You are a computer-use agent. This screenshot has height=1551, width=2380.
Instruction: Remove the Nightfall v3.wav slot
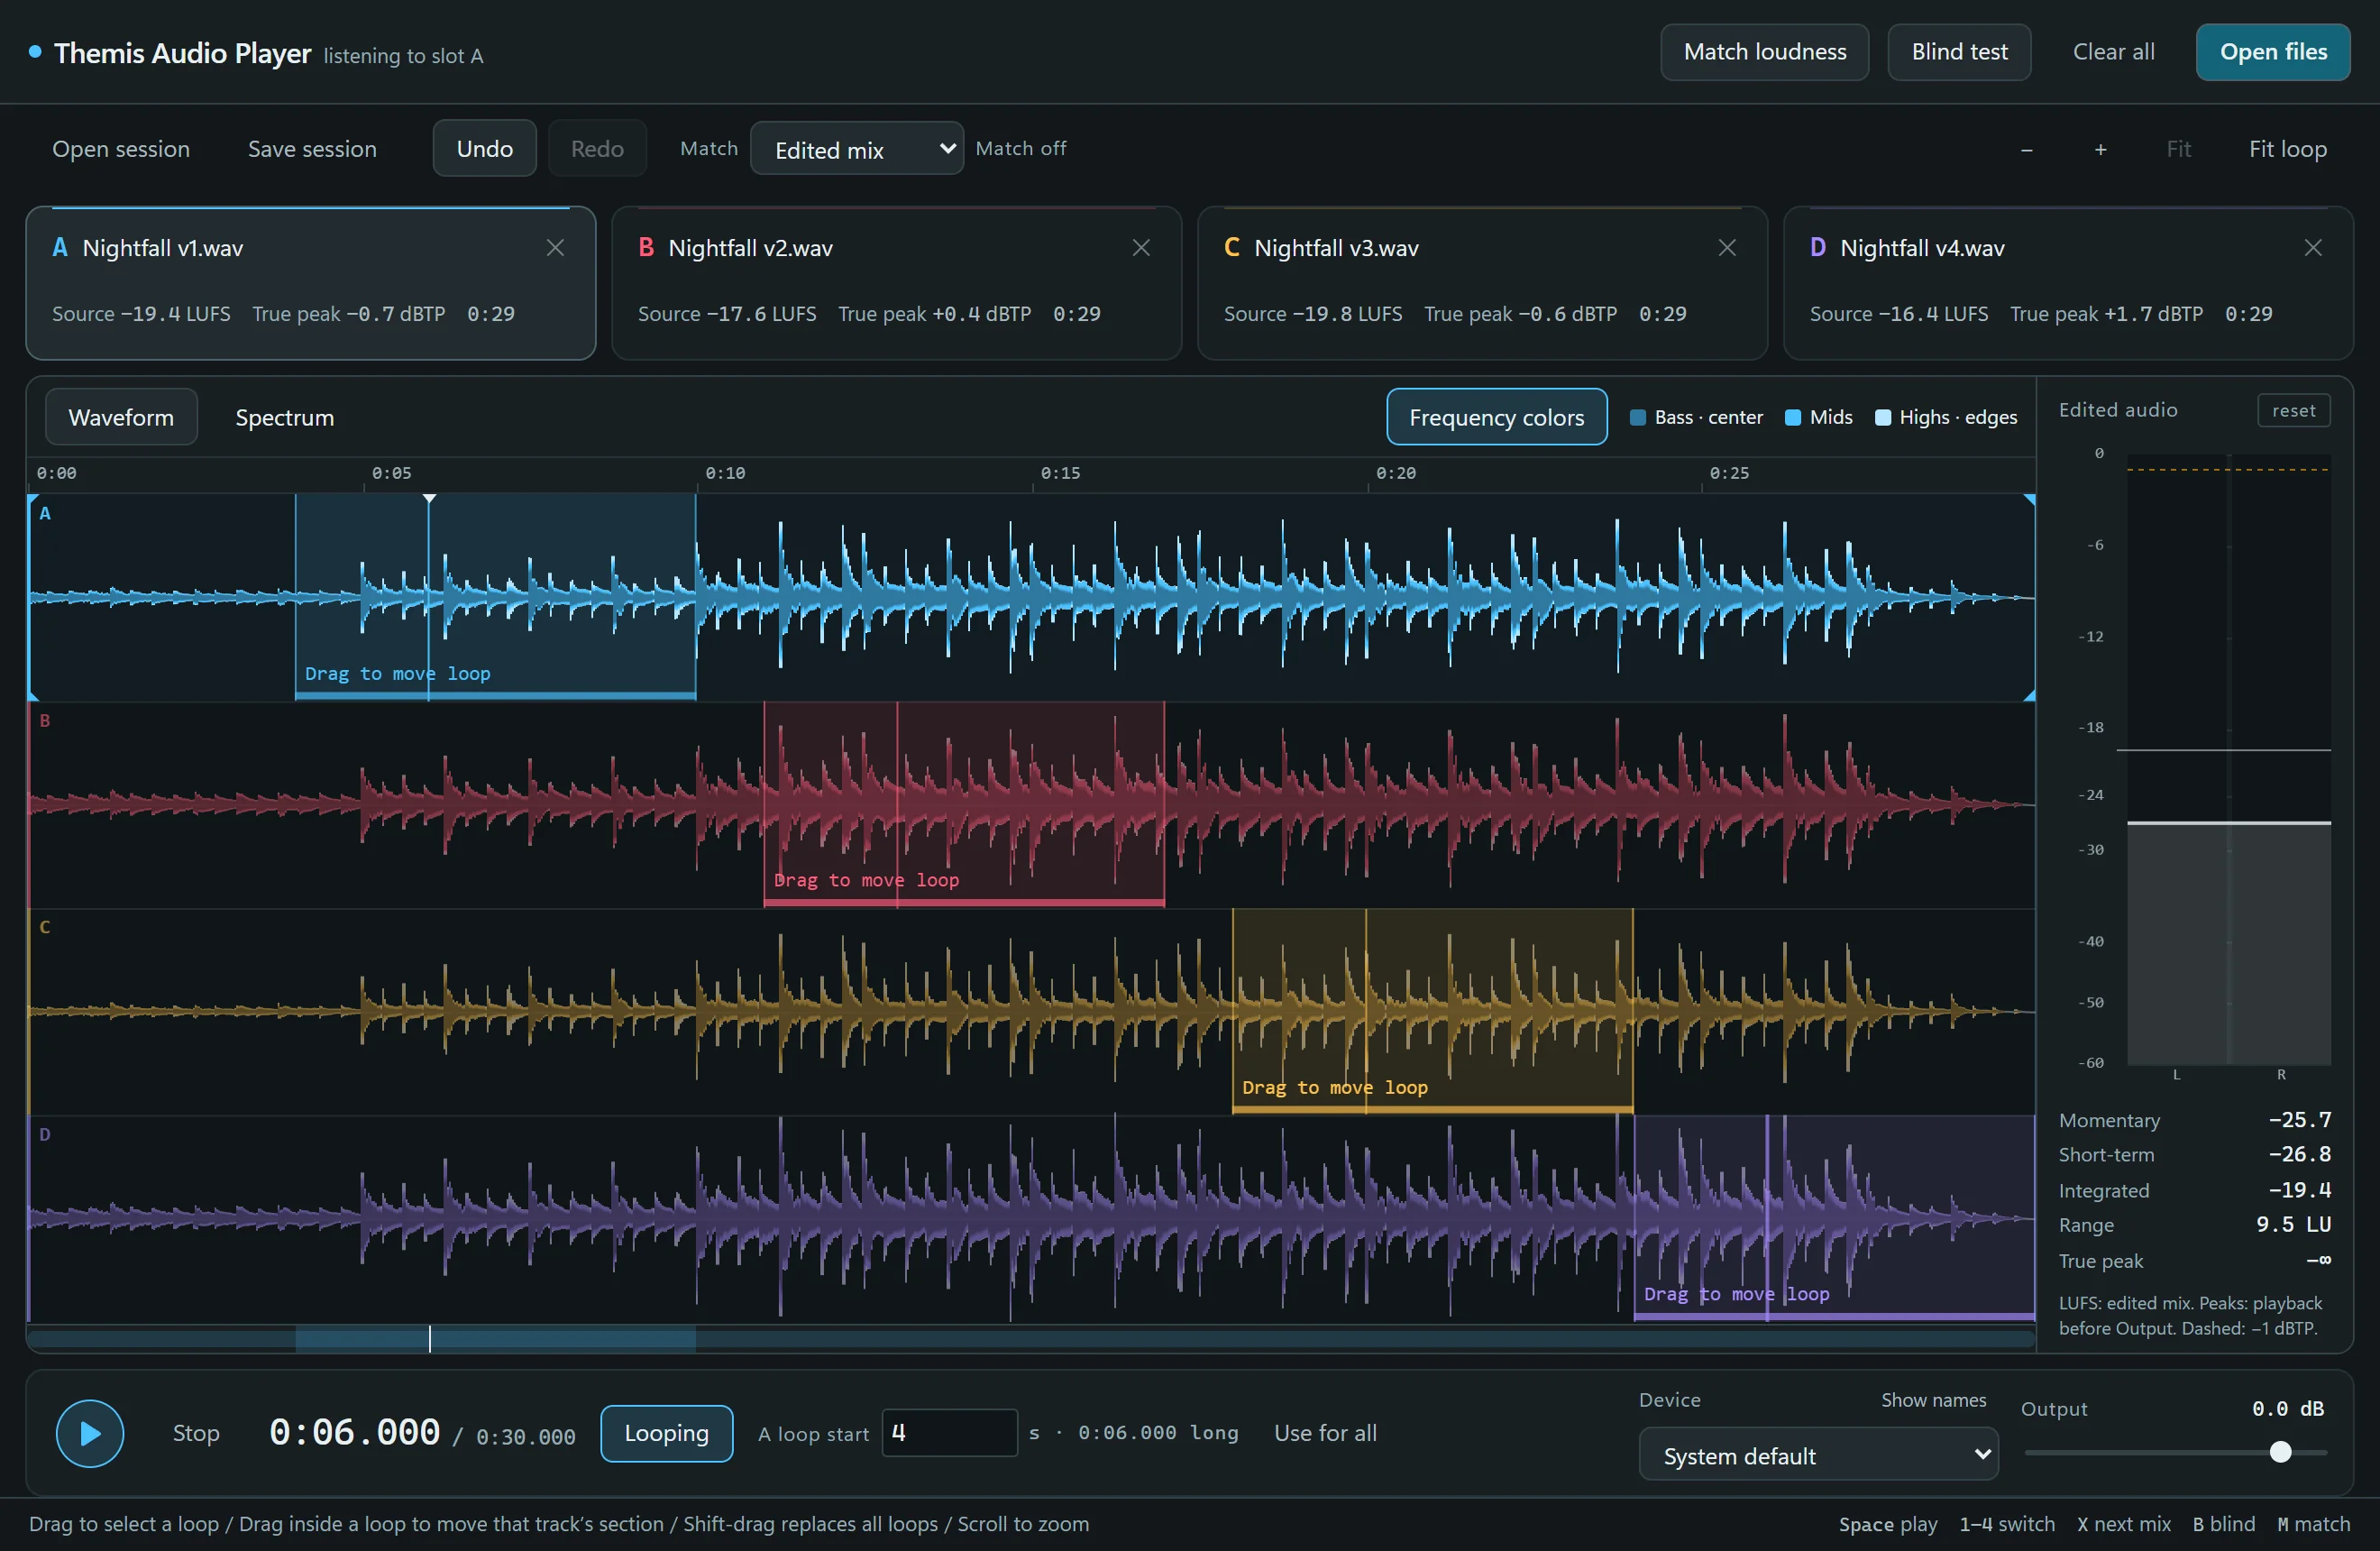click(x=1727, y=248)
